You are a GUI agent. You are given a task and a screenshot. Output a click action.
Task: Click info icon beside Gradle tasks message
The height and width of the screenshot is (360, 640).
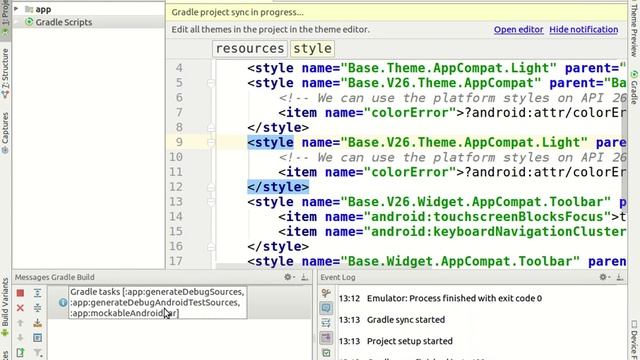[x=62, y=302]
